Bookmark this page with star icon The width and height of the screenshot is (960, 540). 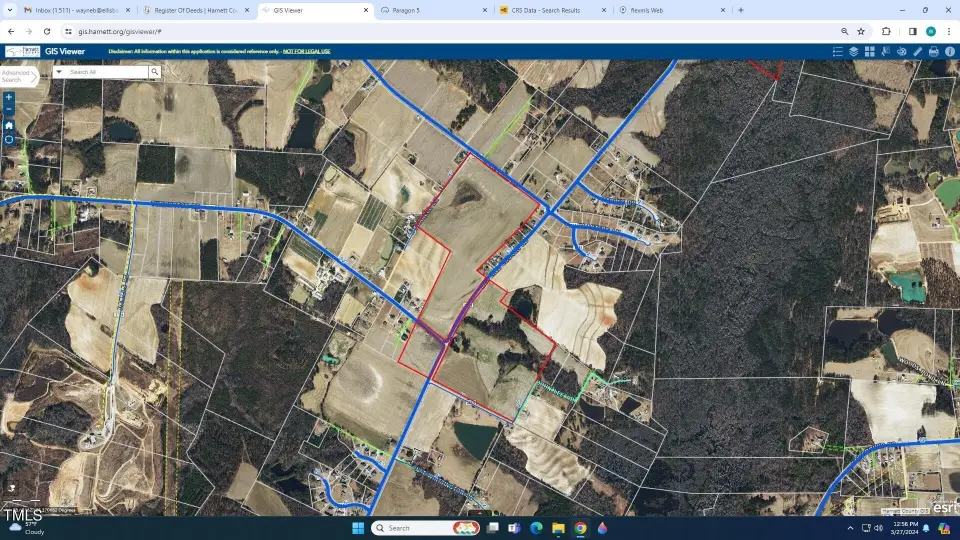coord(861,31)
